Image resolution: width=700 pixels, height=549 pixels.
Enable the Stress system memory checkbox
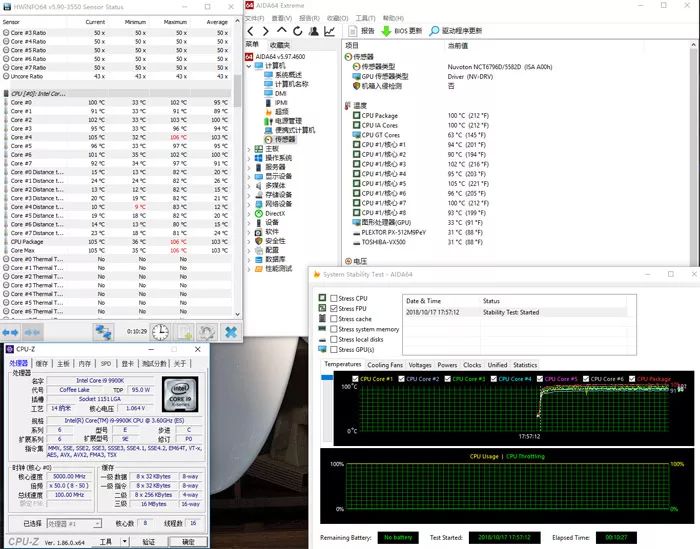click(333, 329)
